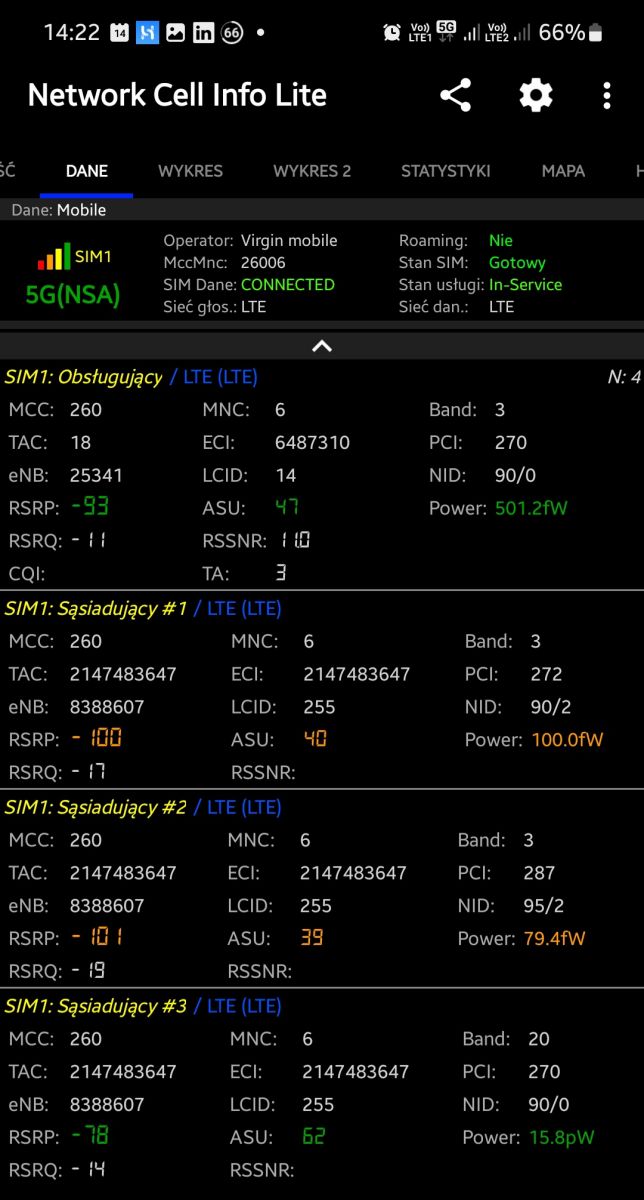This screenshot has height=1200, width=644.
Task: Tap serving cell ECI value 6487310
Action: click(x=312, y=442)
